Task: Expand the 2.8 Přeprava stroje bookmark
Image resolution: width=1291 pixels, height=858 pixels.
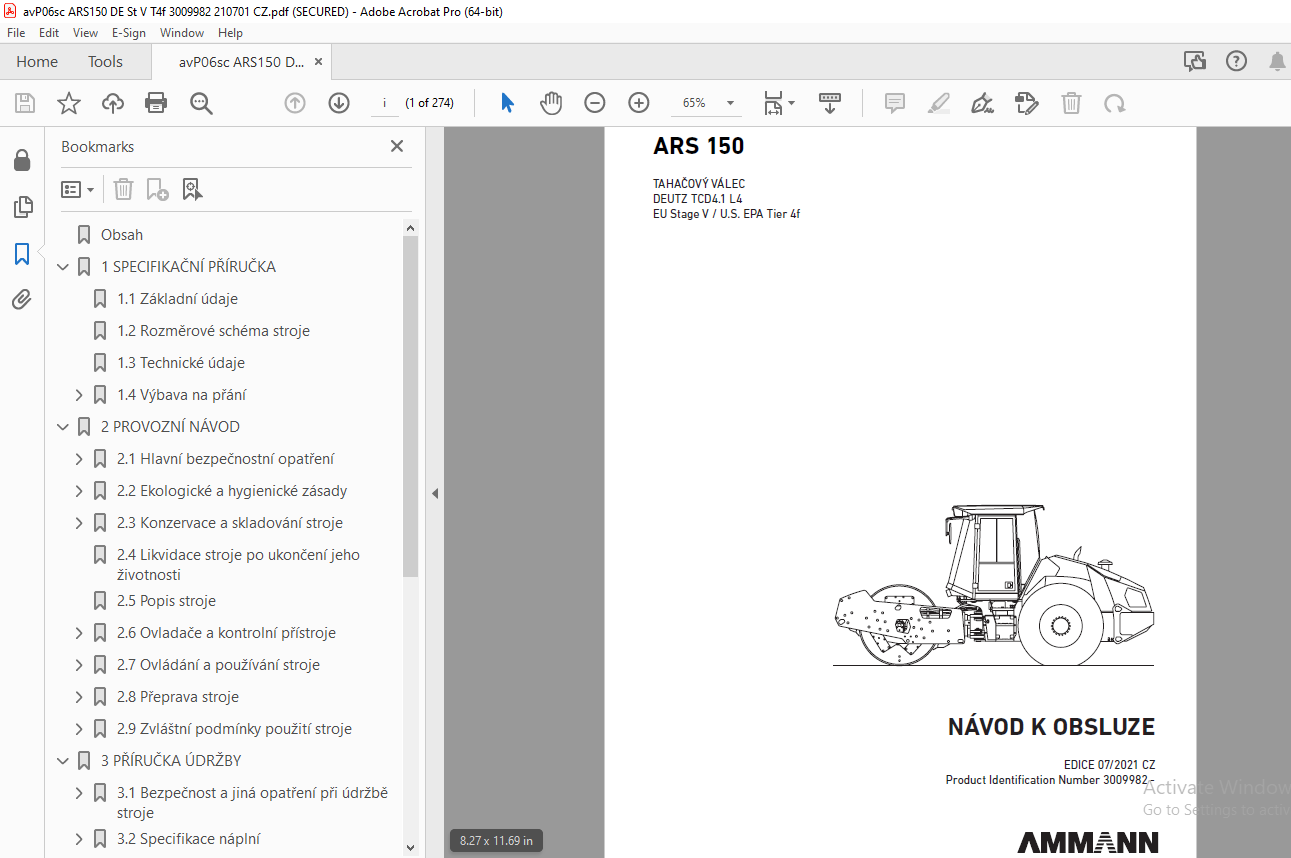Action: 79,697
